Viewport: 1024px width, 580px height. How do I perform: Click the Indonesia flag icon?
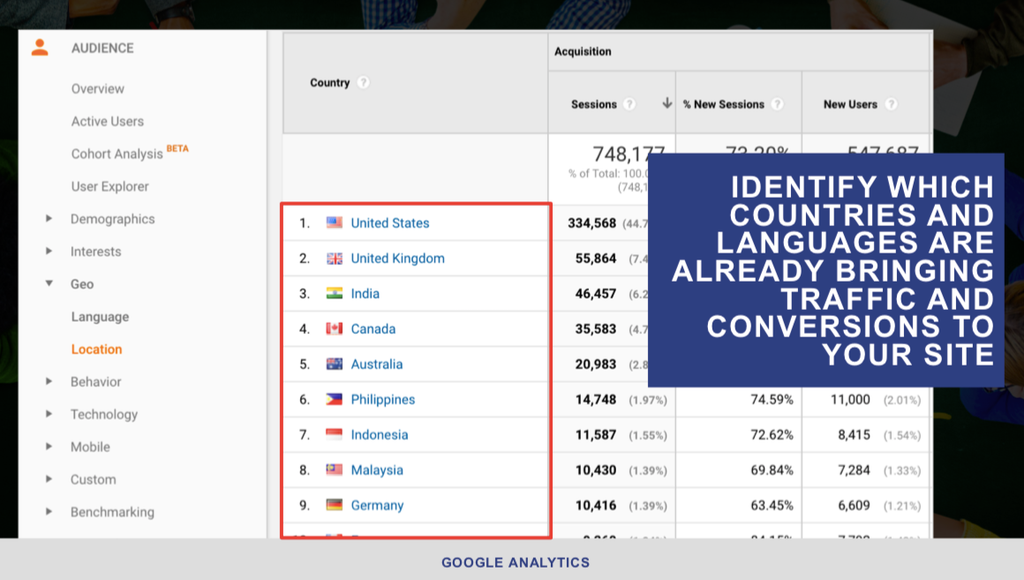point(334,434)
